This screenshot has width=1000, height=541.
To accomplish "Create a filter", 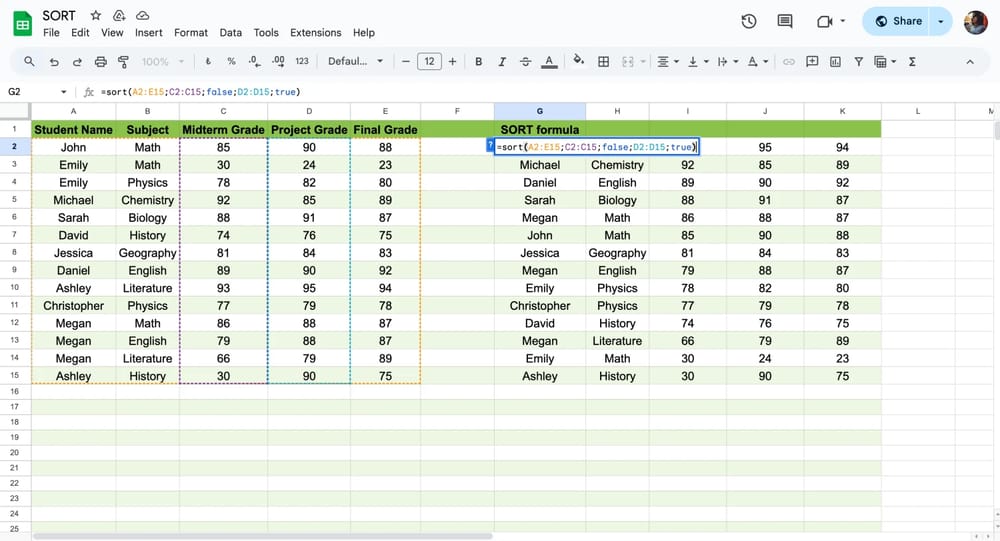I will (858, 62).
